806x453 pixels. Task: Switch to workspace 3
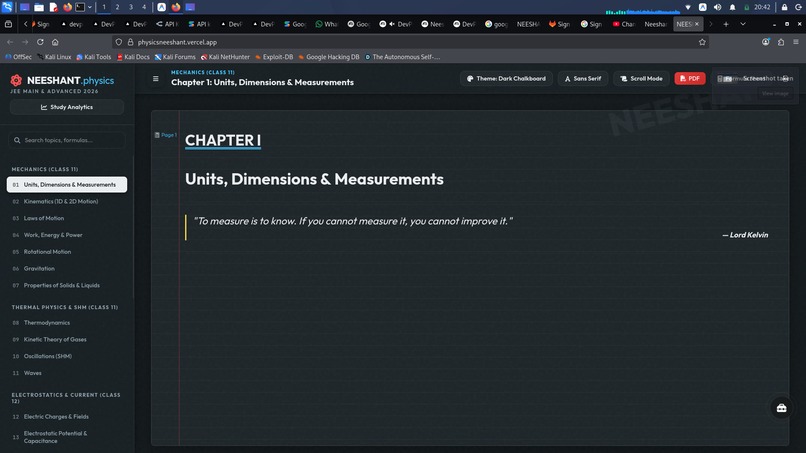click(x=131, y=7)
